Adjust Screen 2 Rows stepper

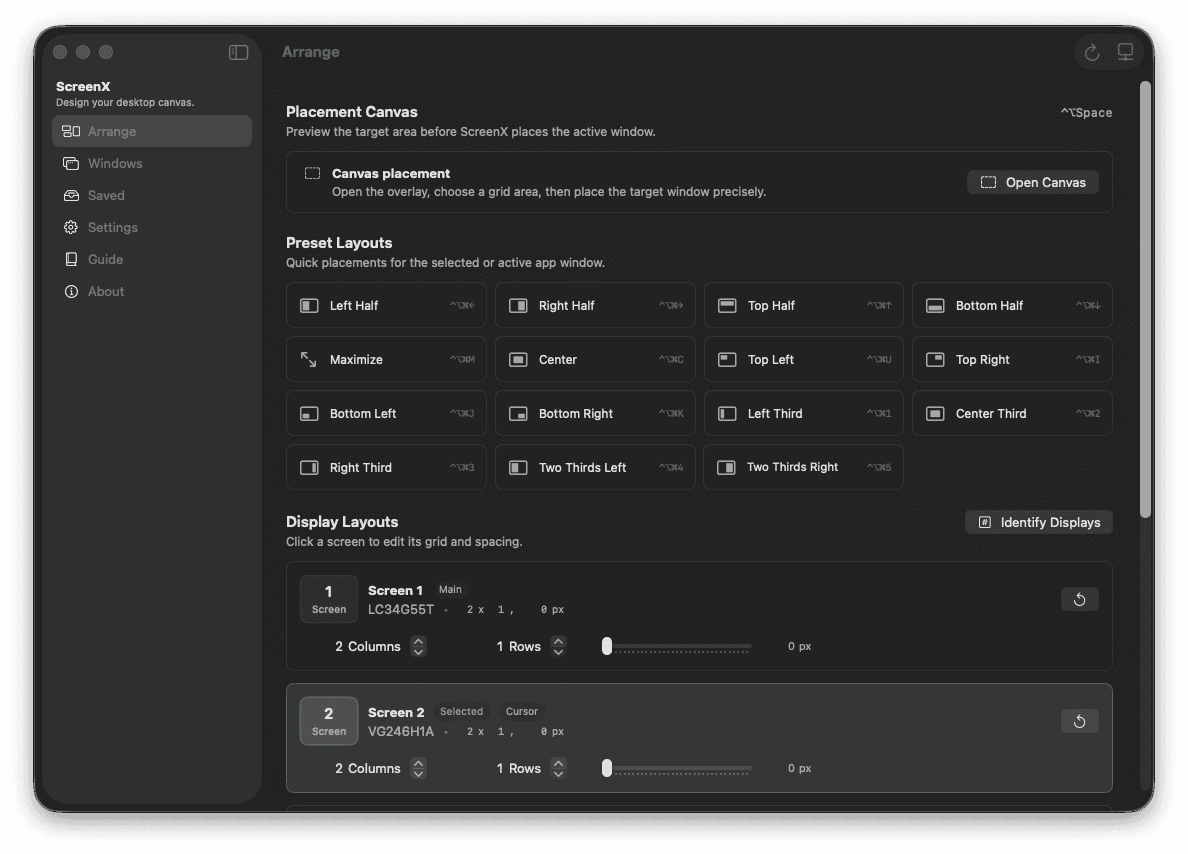pos(558,768)
